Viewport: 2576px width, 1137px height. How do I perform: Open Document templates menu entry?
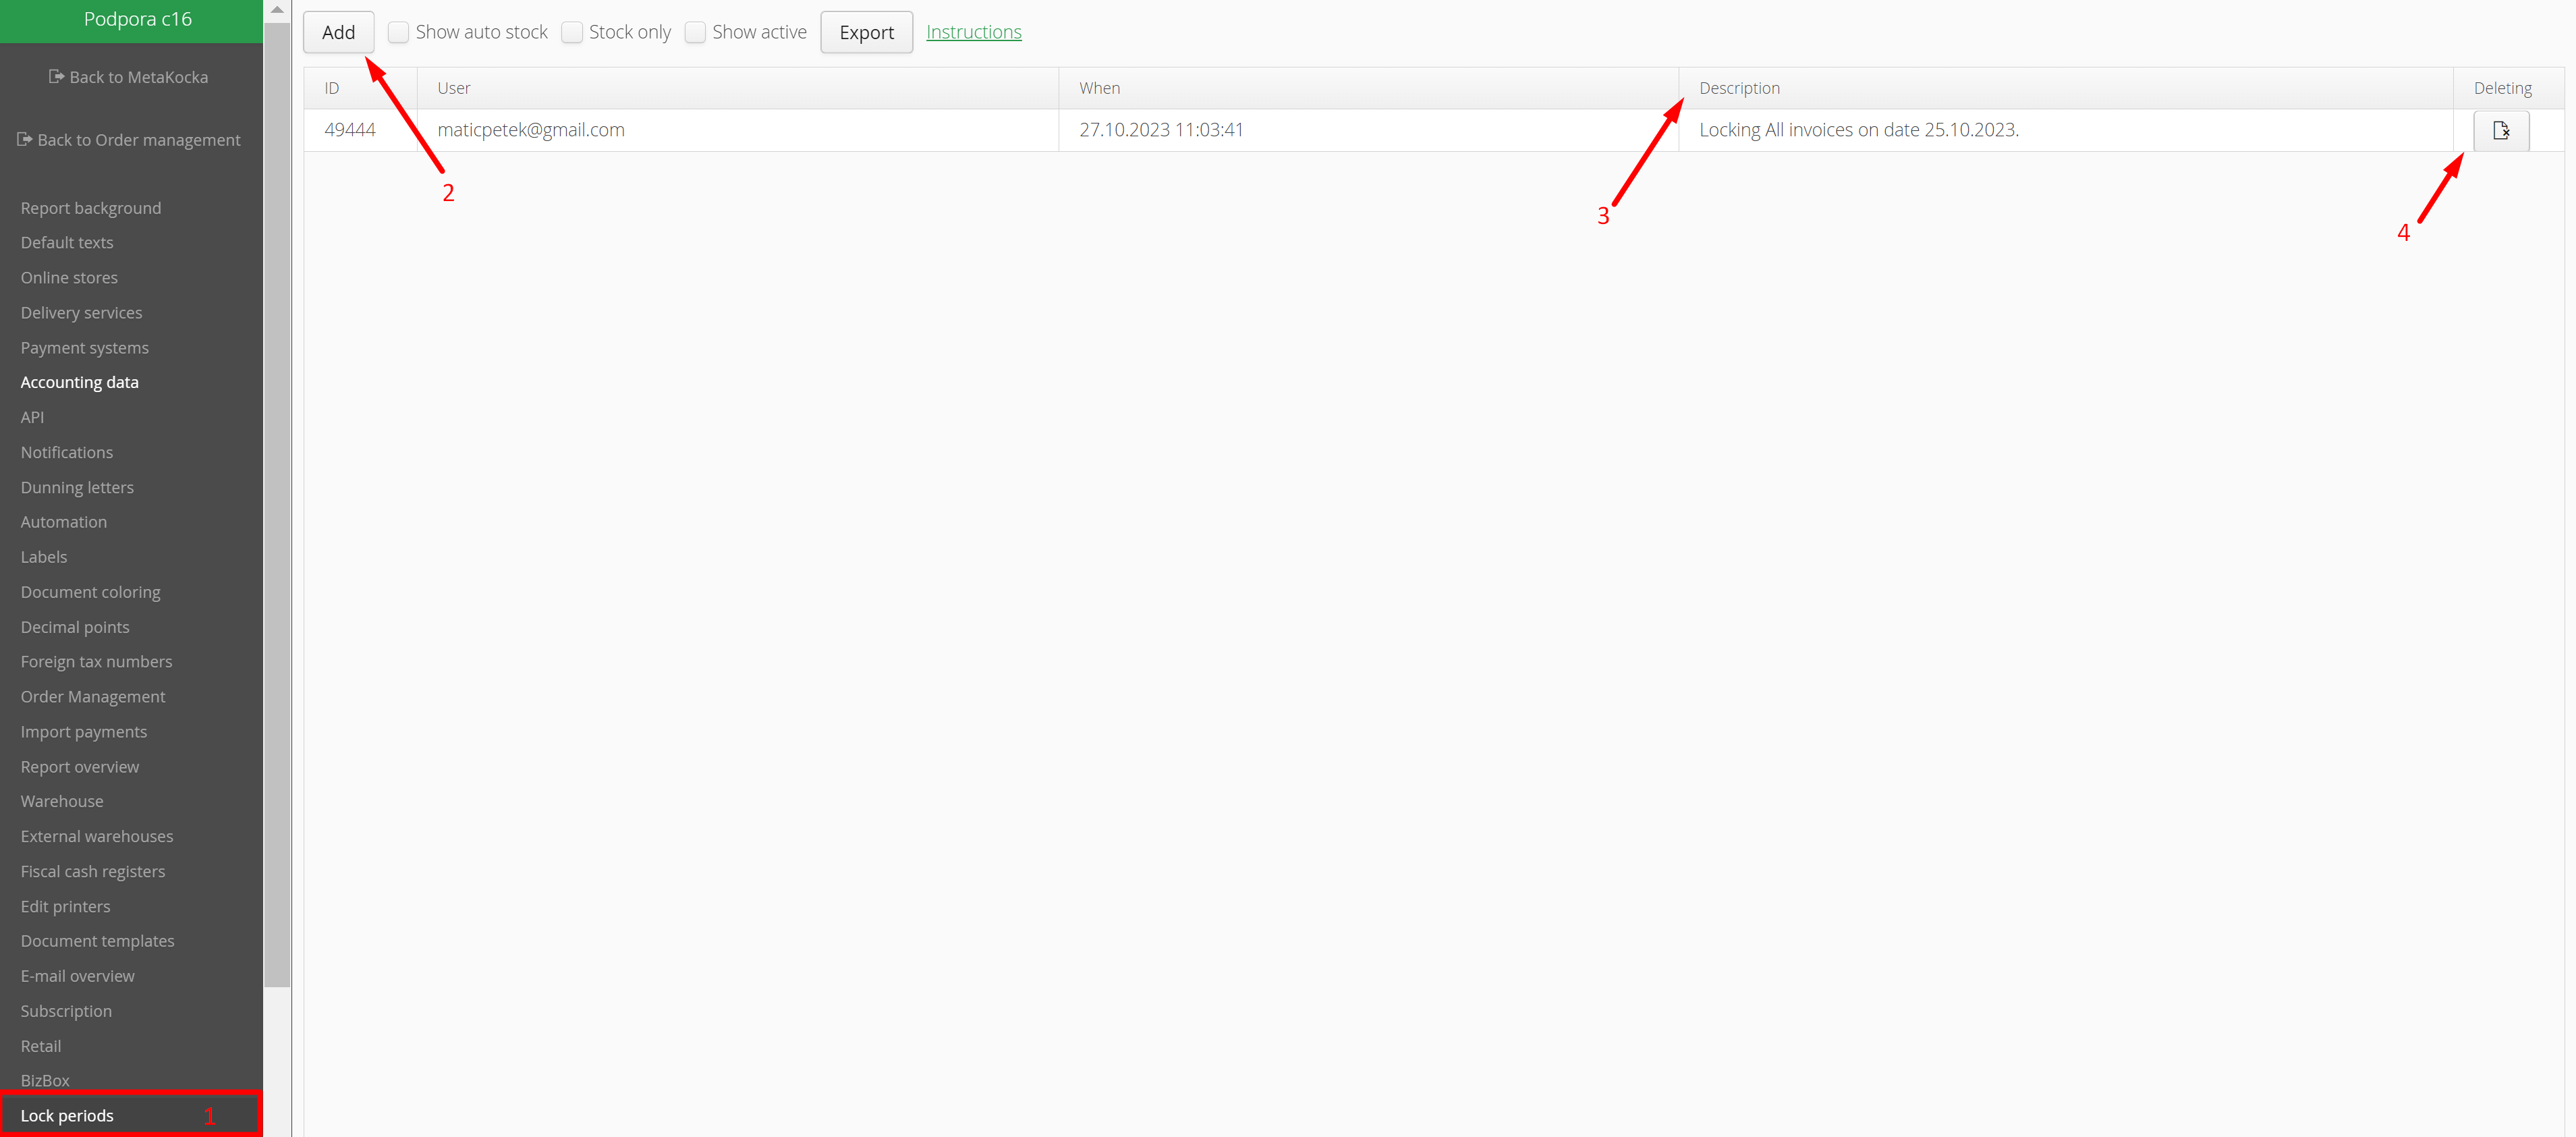pyautogui.click(x=97, y=941)
